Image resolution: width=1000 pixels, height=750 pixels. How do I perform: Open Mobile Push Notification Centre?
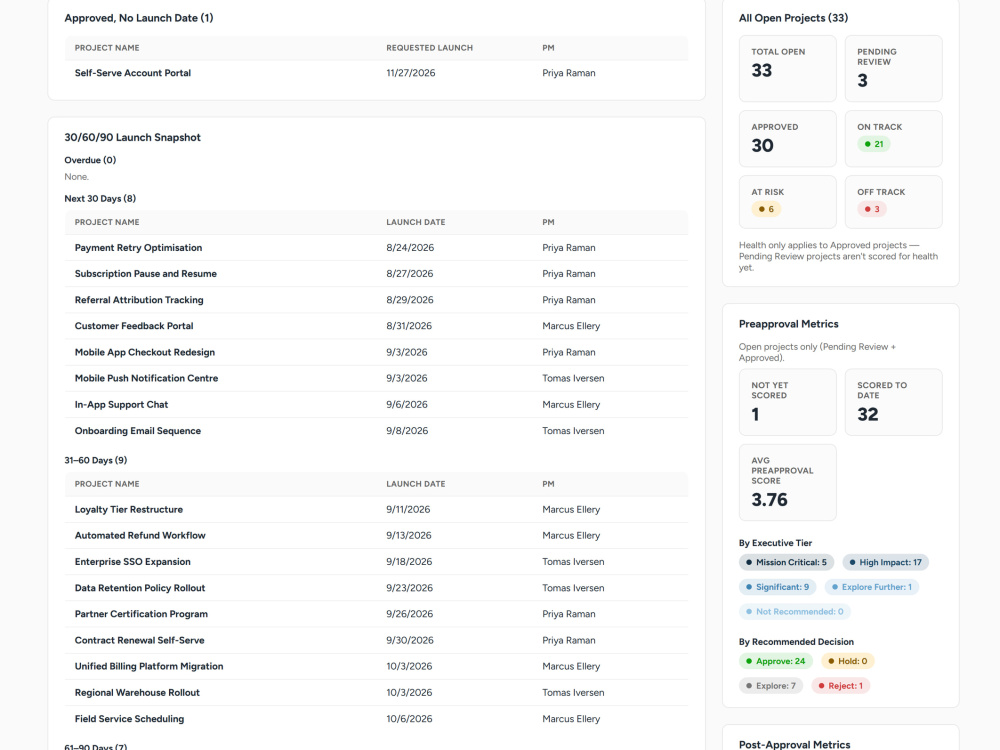pos(146,378)
